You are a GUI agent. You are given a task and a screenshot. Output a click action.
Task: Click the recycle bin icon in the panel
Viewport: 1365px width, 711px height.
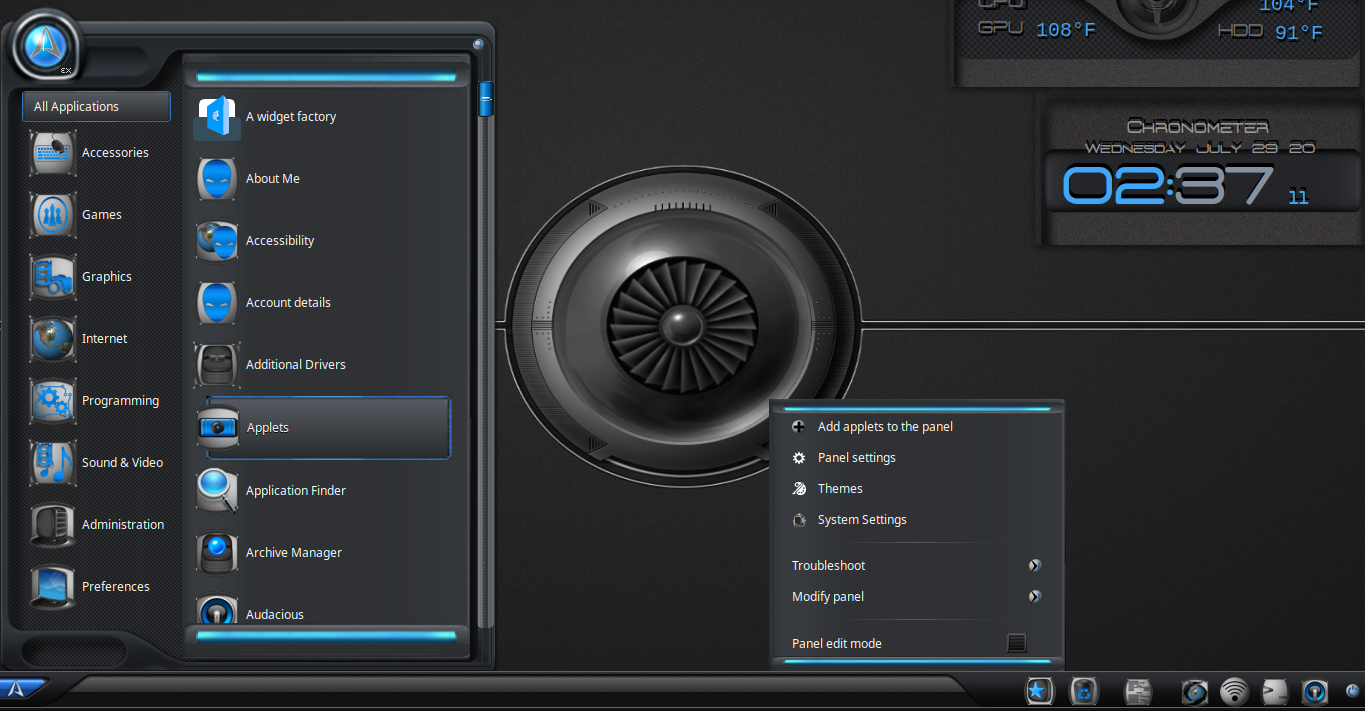click(x=1085, y=691)
